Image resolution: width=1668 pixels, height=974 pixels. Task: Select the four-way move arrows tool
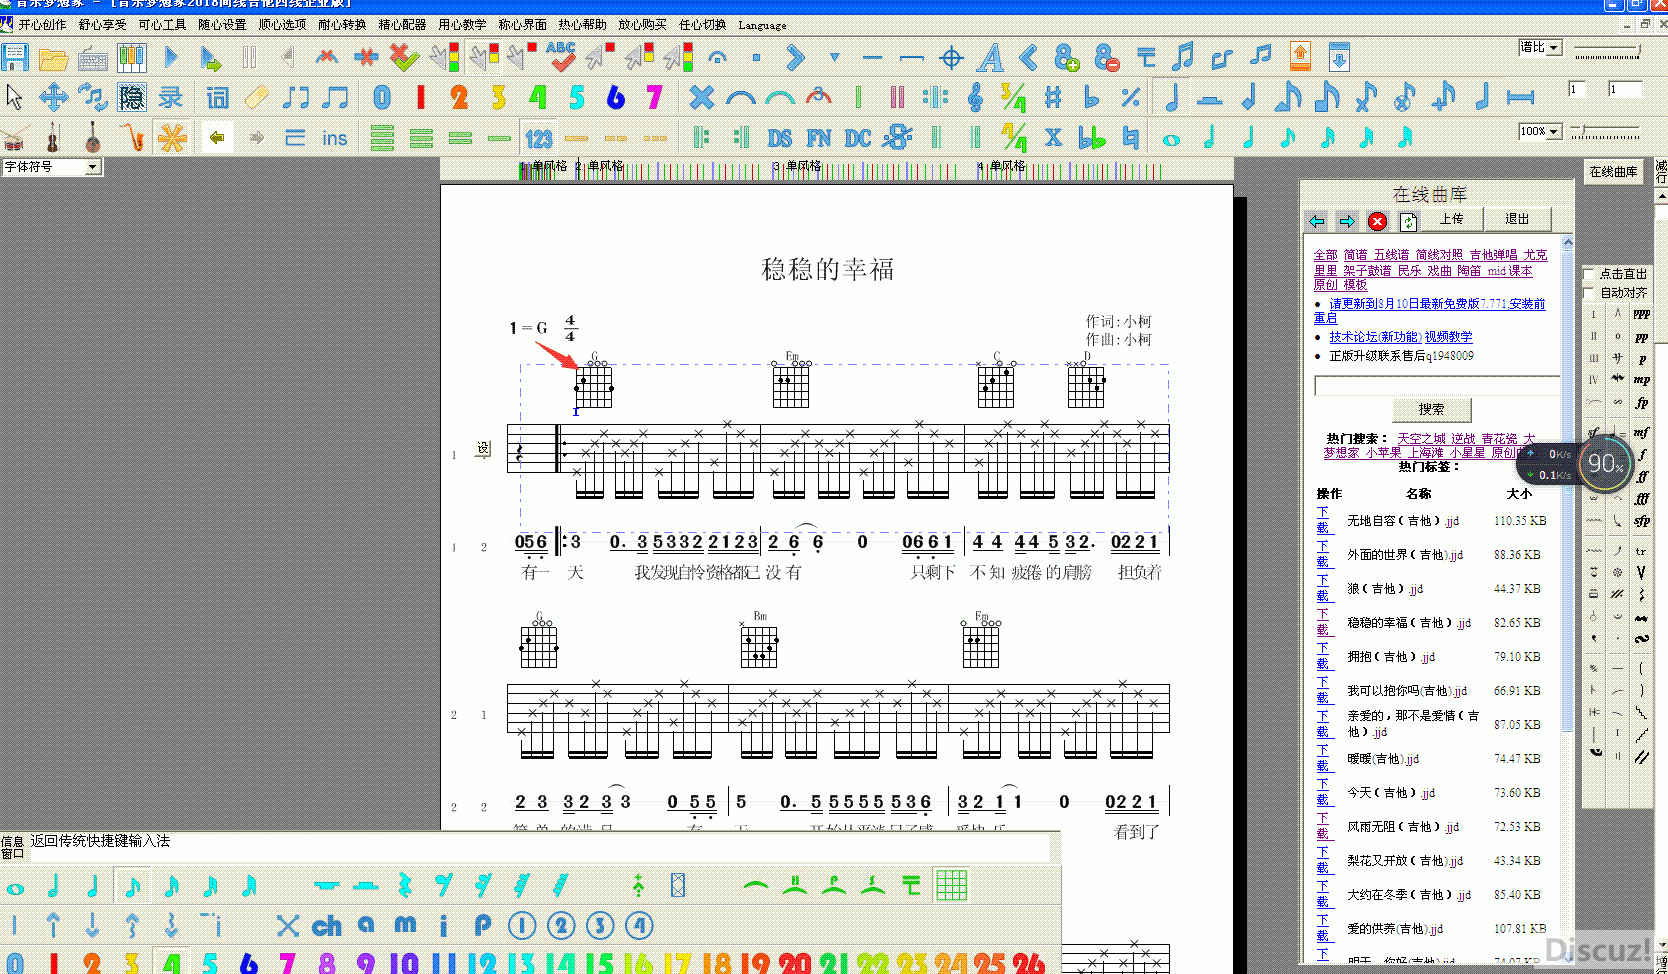coord(53,97)
